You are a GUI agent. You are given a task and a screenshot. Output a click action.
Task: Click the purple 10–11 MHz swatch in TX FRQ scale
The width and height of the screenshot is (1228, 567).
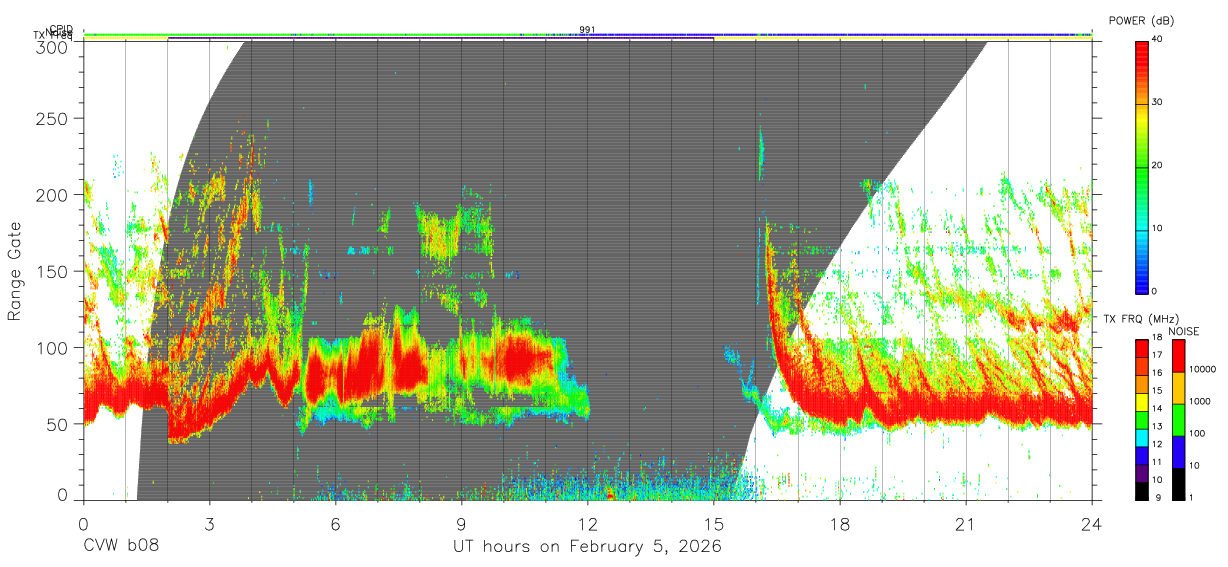[1141, 472]
